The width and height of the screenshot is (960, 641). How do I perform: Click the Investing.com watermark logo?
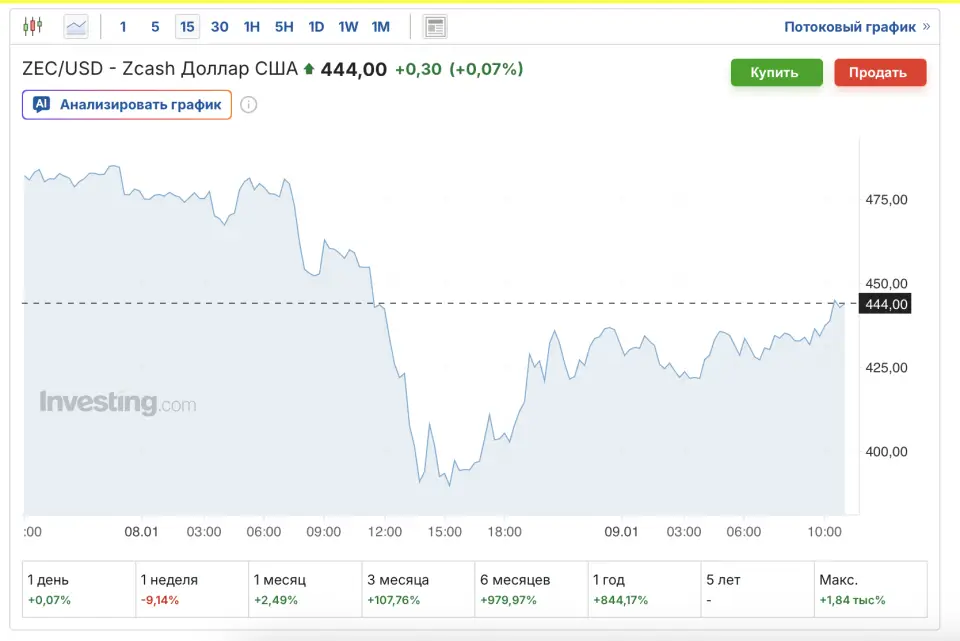(x=117, y=403)
